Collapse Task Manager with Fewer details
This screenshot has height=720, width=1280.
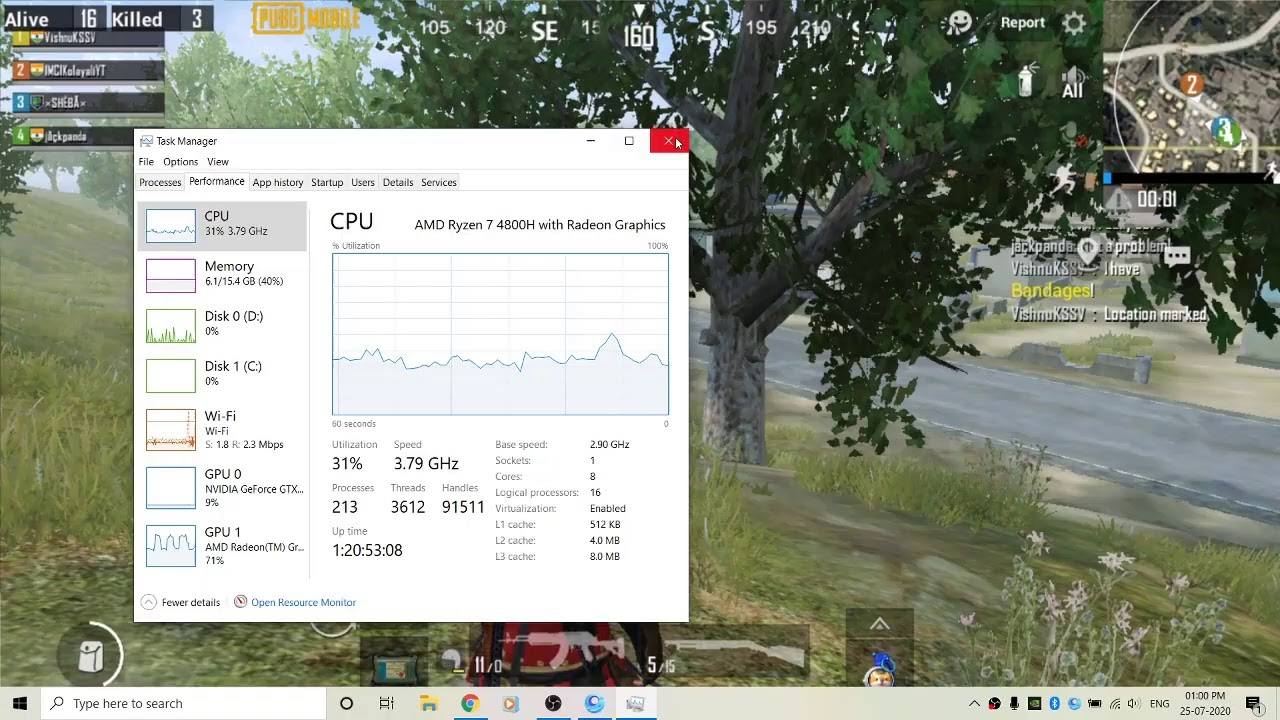point(180,602)
